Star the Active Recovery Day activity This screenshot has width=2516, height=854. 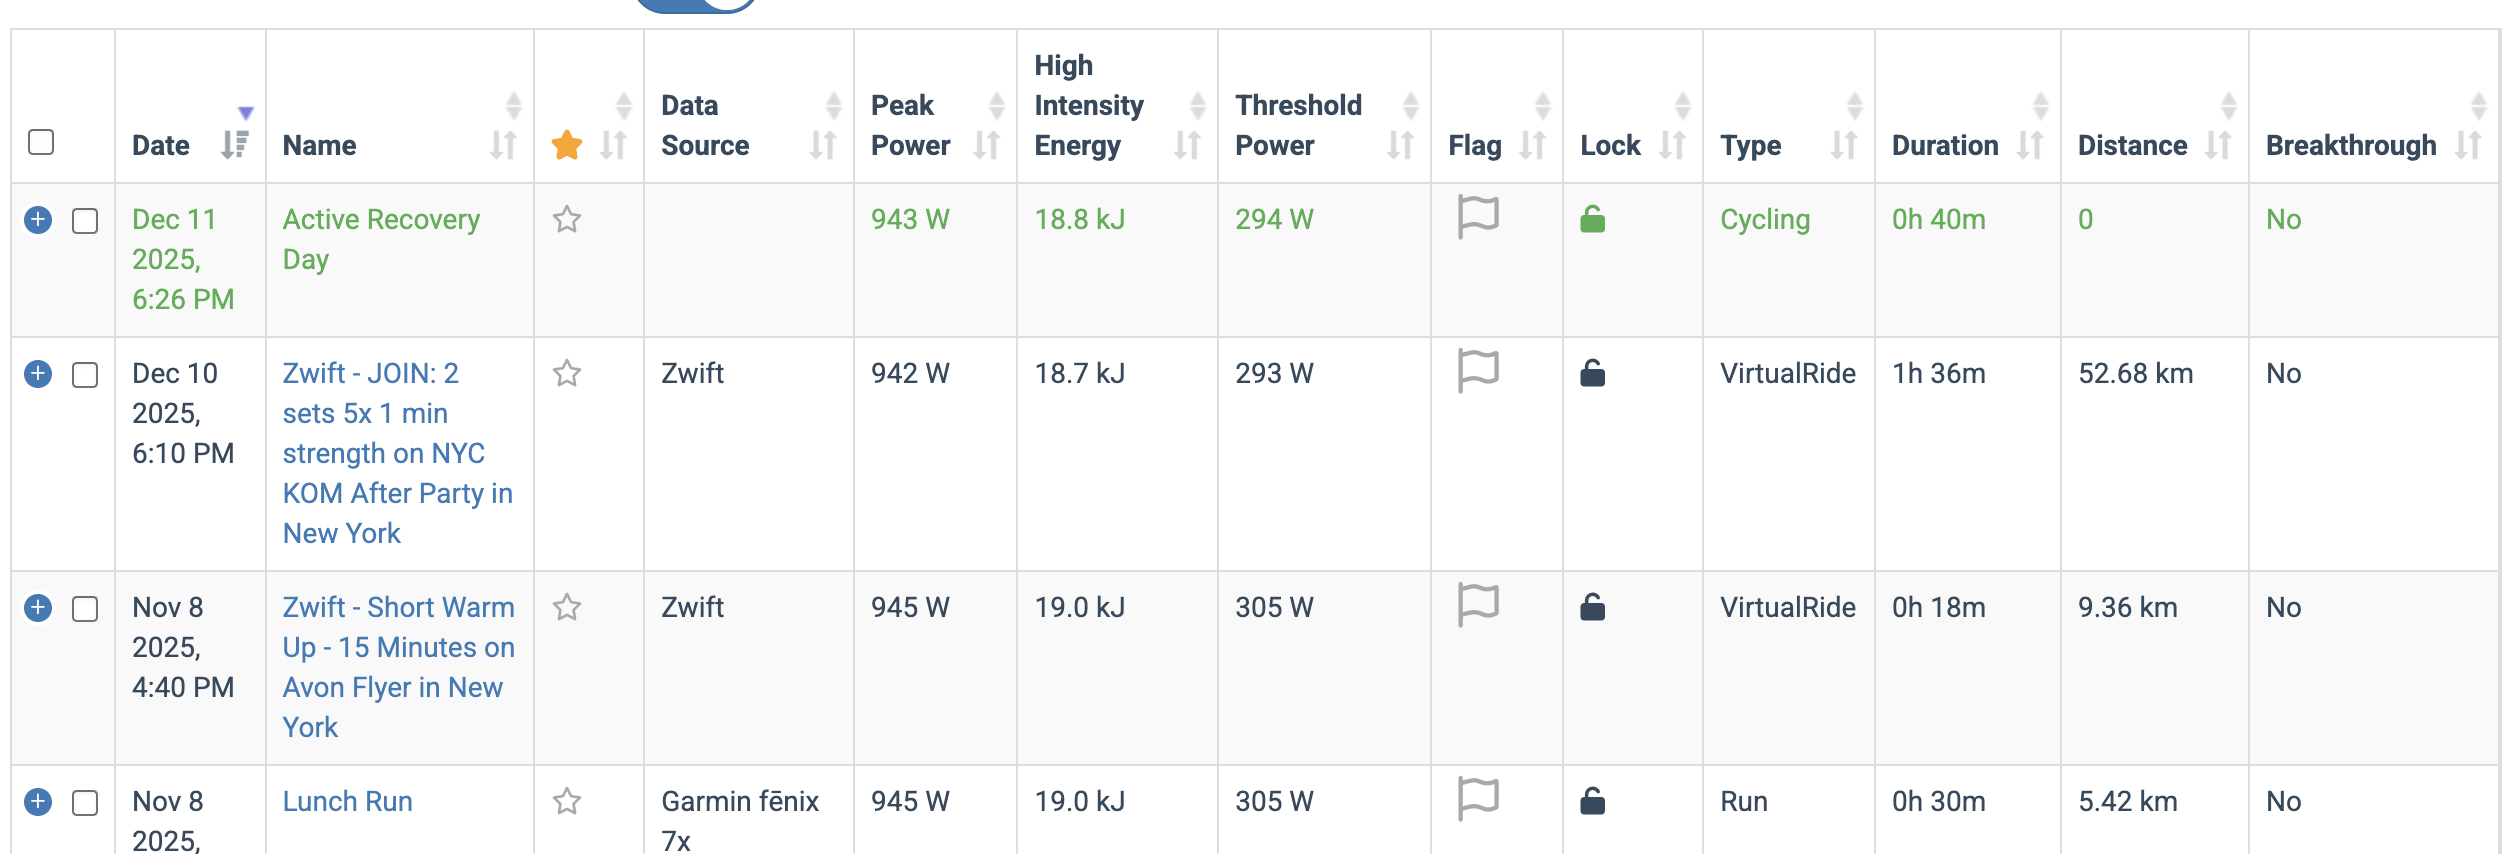point(567,219)
